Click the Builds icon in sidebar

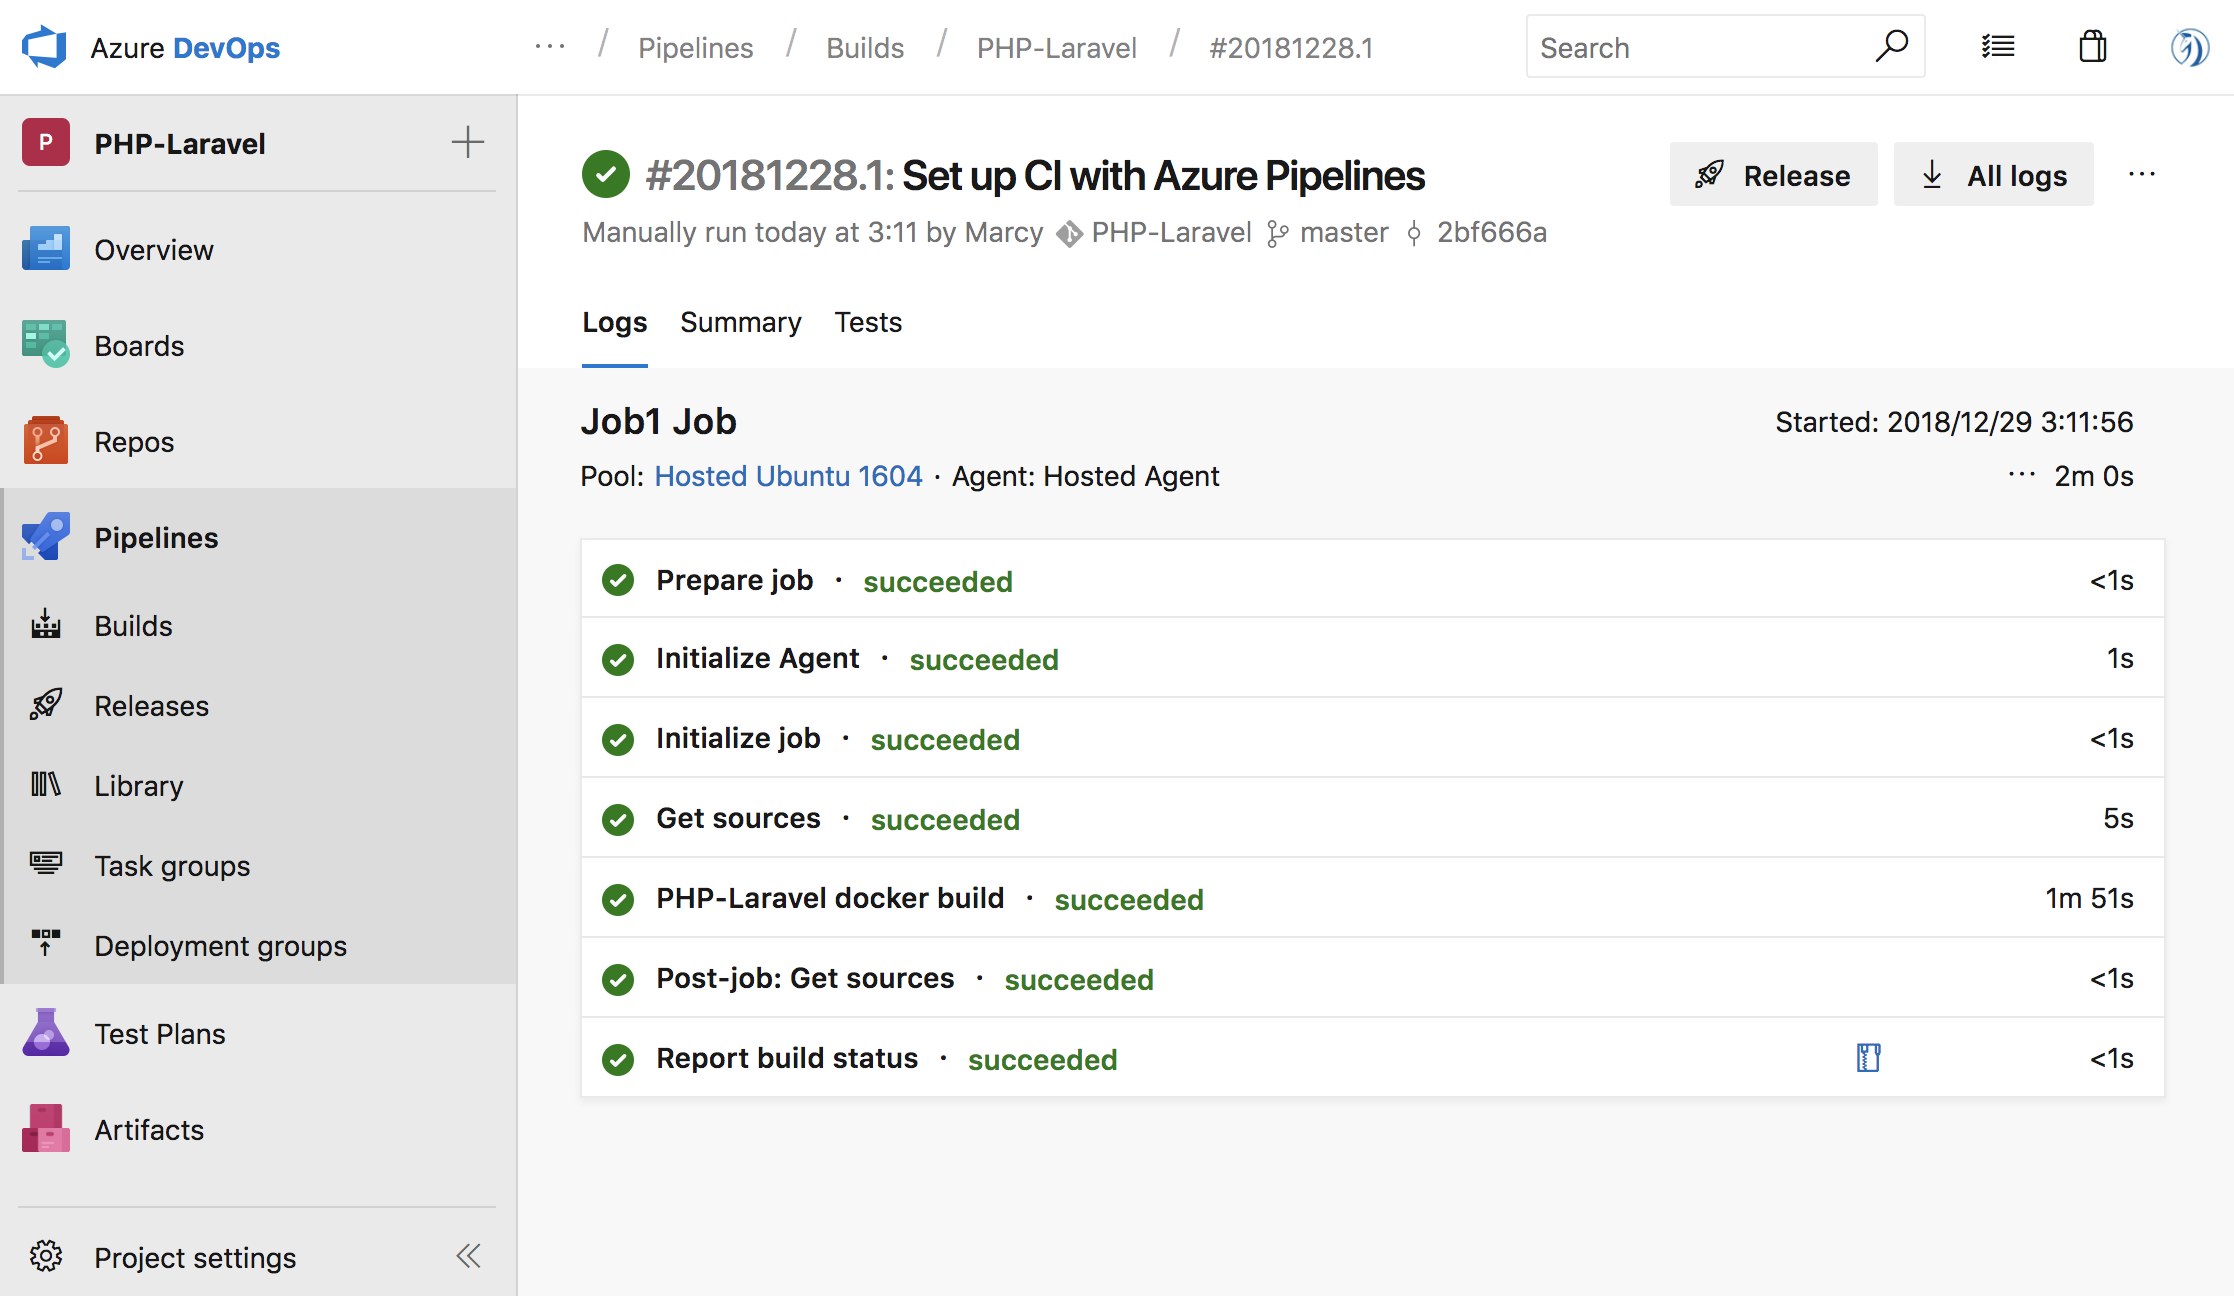[46, 623]
